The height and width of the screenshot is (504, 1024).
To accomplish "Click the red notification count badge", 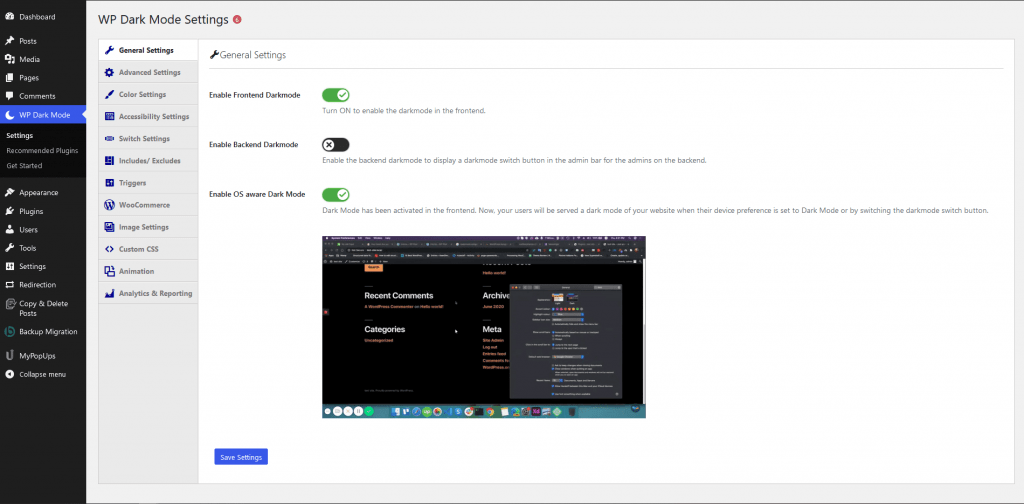I will coord(237,20).
